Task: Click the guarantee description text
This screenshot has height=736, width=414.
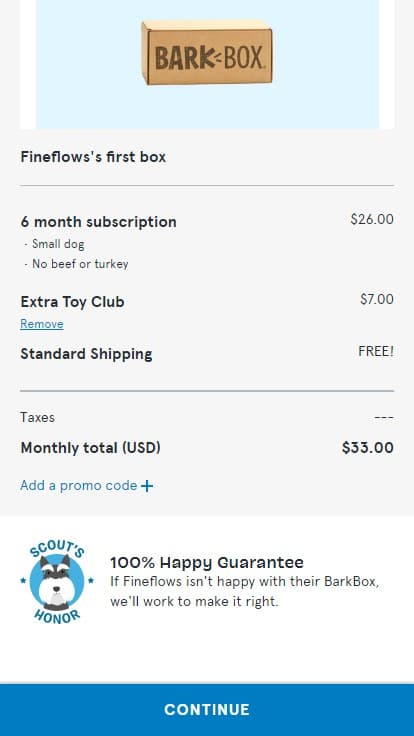Action: [x=245, y=591]
